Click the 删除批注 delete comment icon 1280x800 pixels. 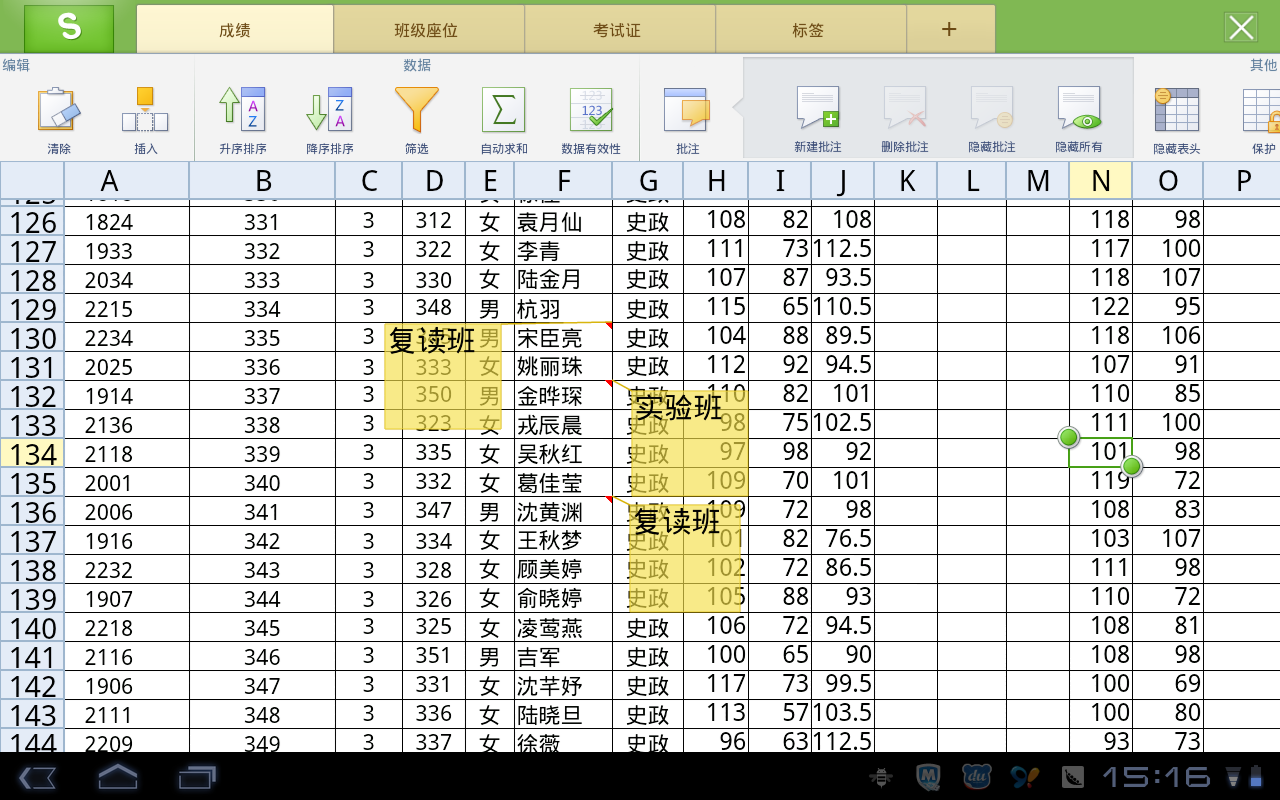pyautogui.click(x=904, y=108)
